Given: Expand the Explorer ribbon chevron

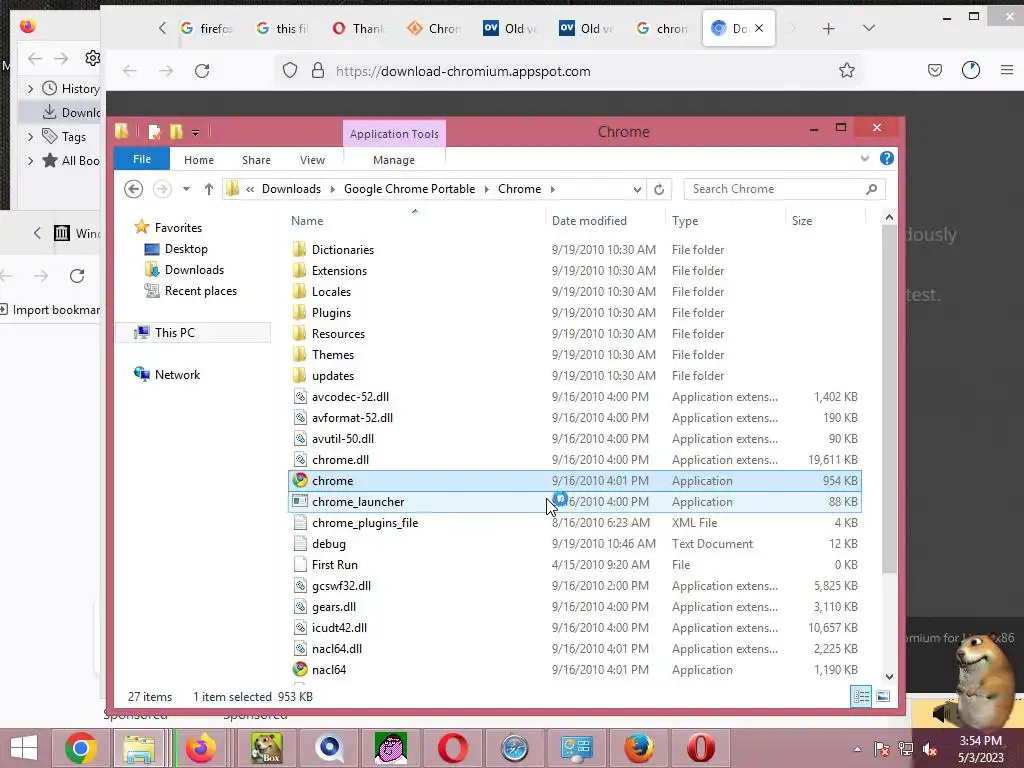Looking at the screenshot, I should (x=865, y=159).
